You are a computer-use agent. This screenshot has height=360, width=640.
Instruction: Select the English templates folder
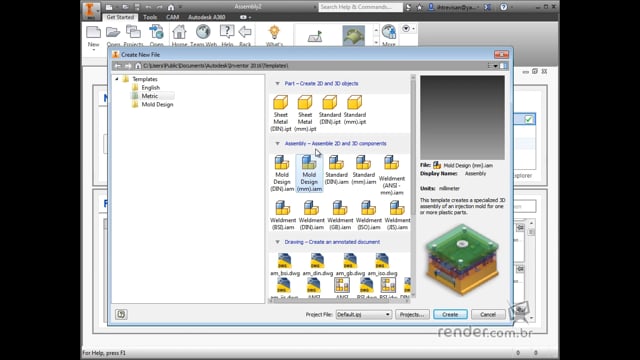pyautogui.click(x=151, y=87)
